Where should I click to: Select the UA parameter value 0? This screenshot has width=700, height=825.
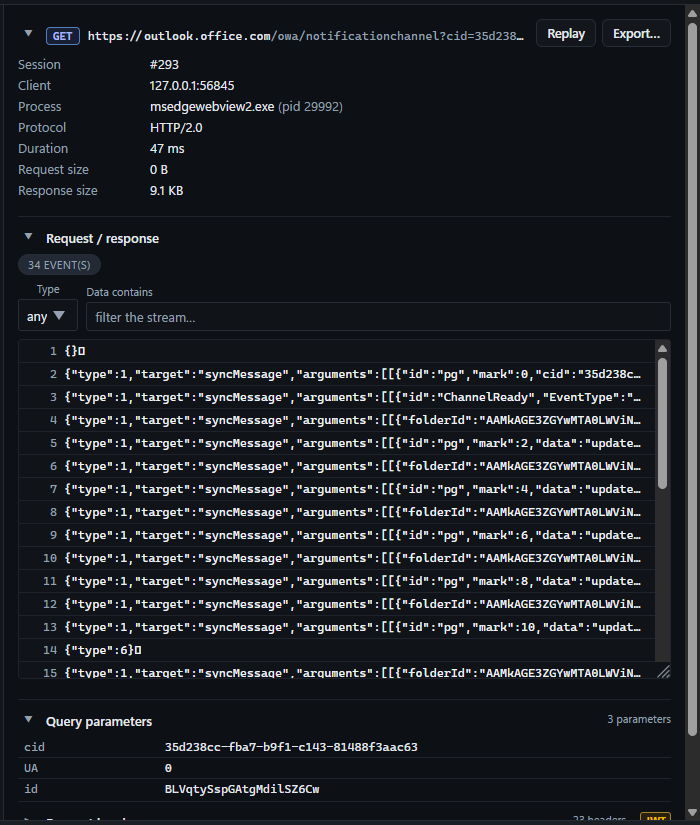point(168,768)
